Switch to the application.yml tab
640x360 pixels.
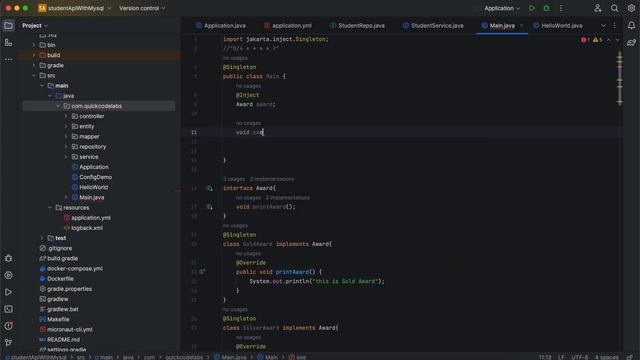tap(288, 25)
